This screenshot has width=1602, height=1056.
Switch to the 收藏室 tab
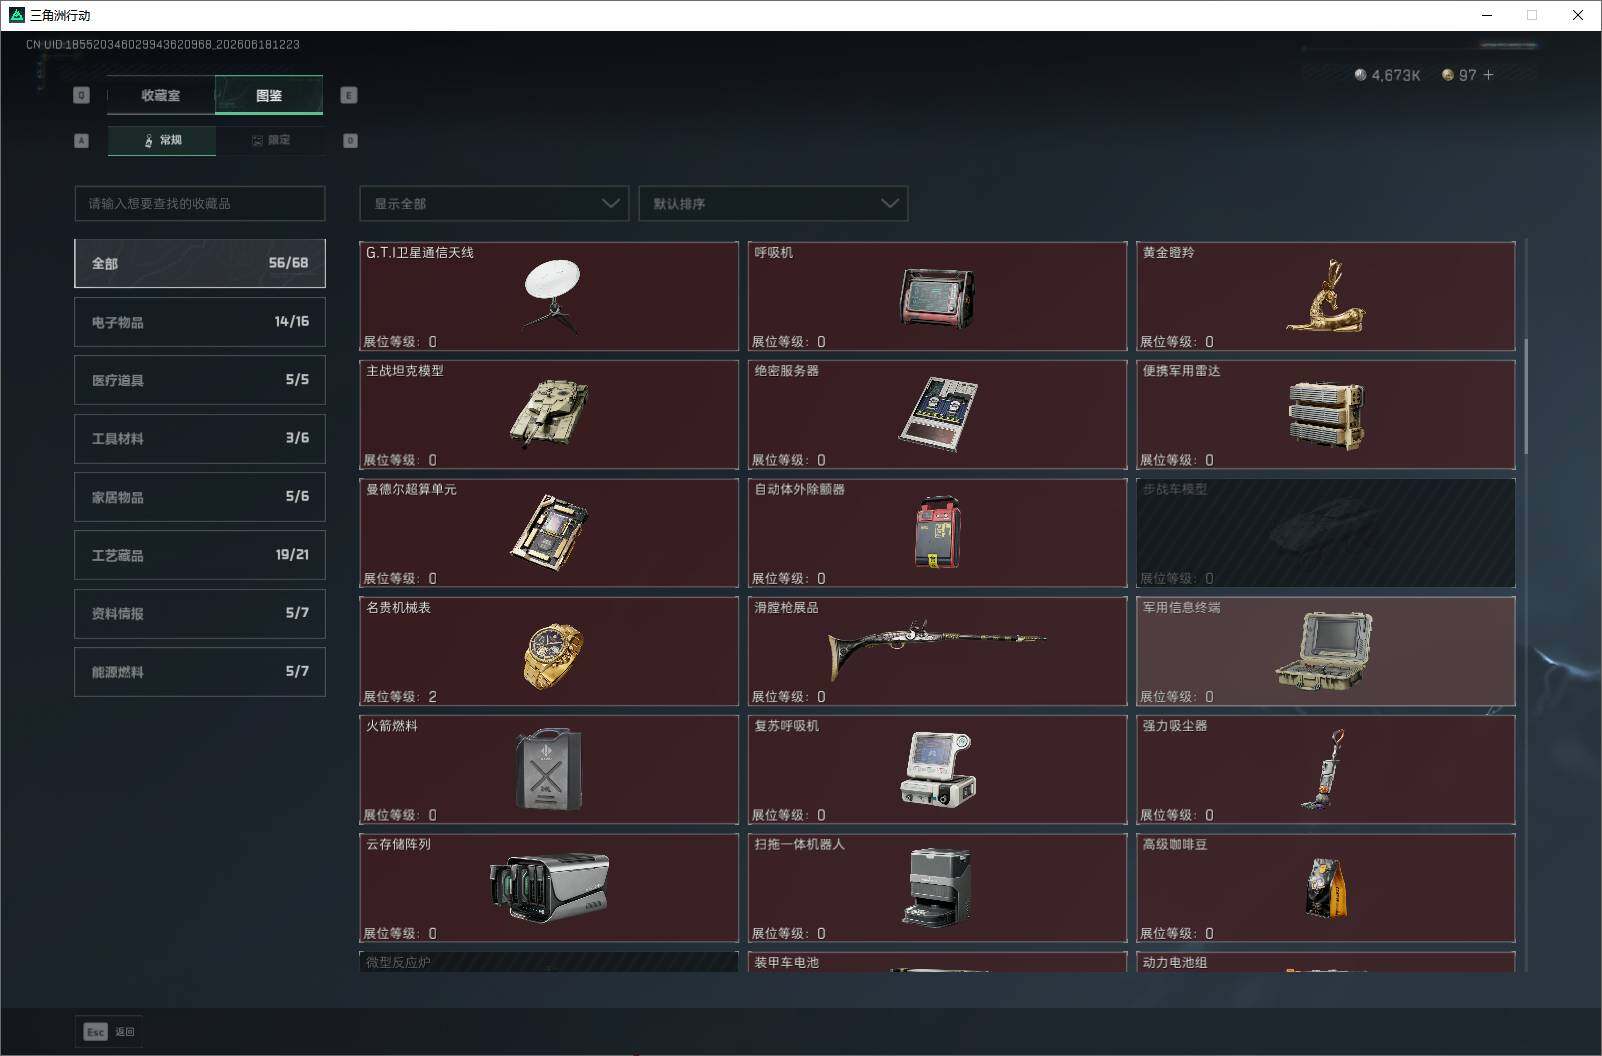pos(161,95)
